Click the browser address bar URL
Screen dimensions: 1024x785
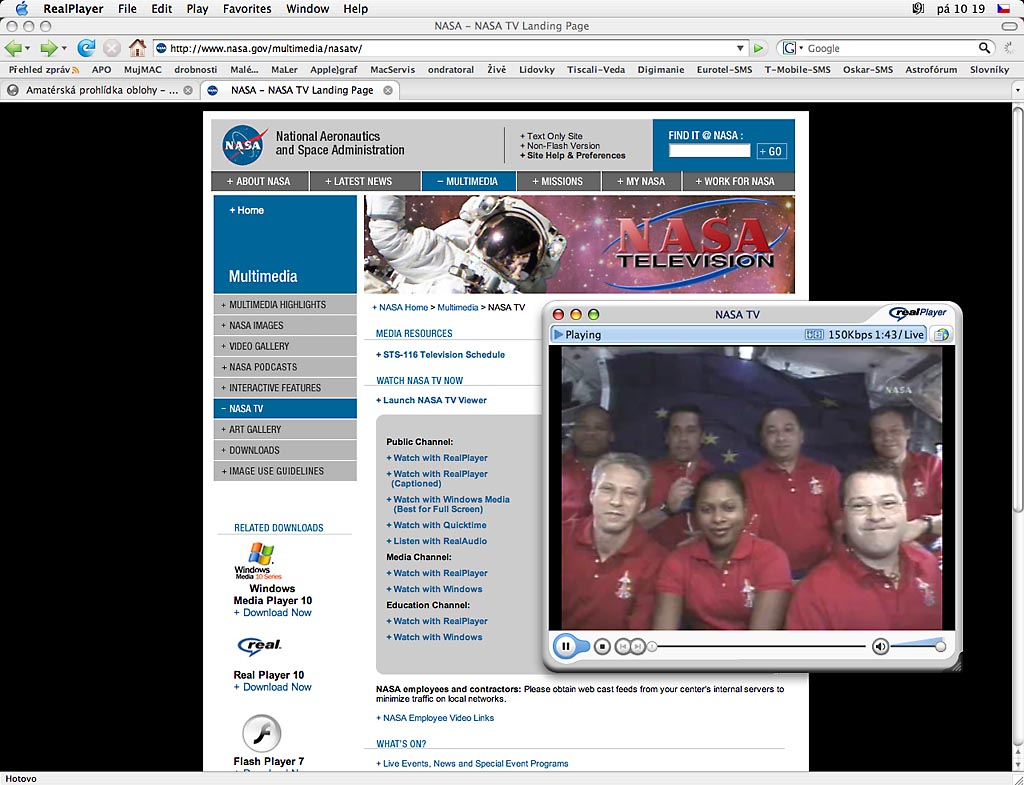(451, 48)
